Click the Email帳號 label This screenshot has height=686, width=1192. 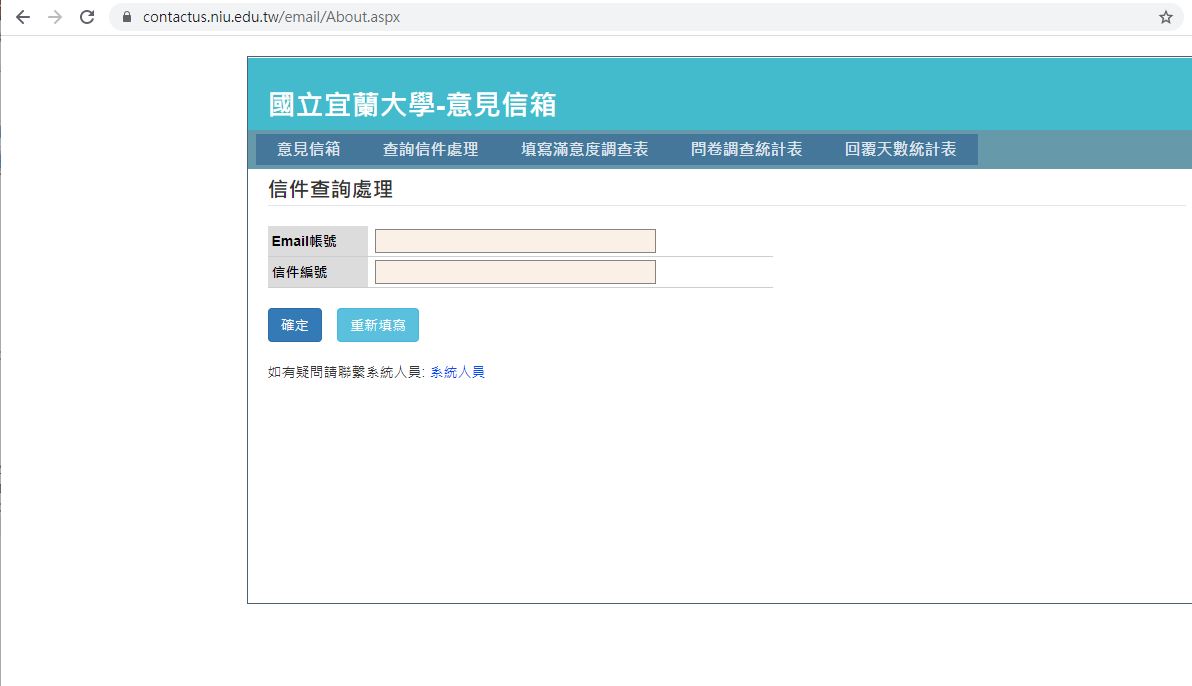(x=304, y=241)
